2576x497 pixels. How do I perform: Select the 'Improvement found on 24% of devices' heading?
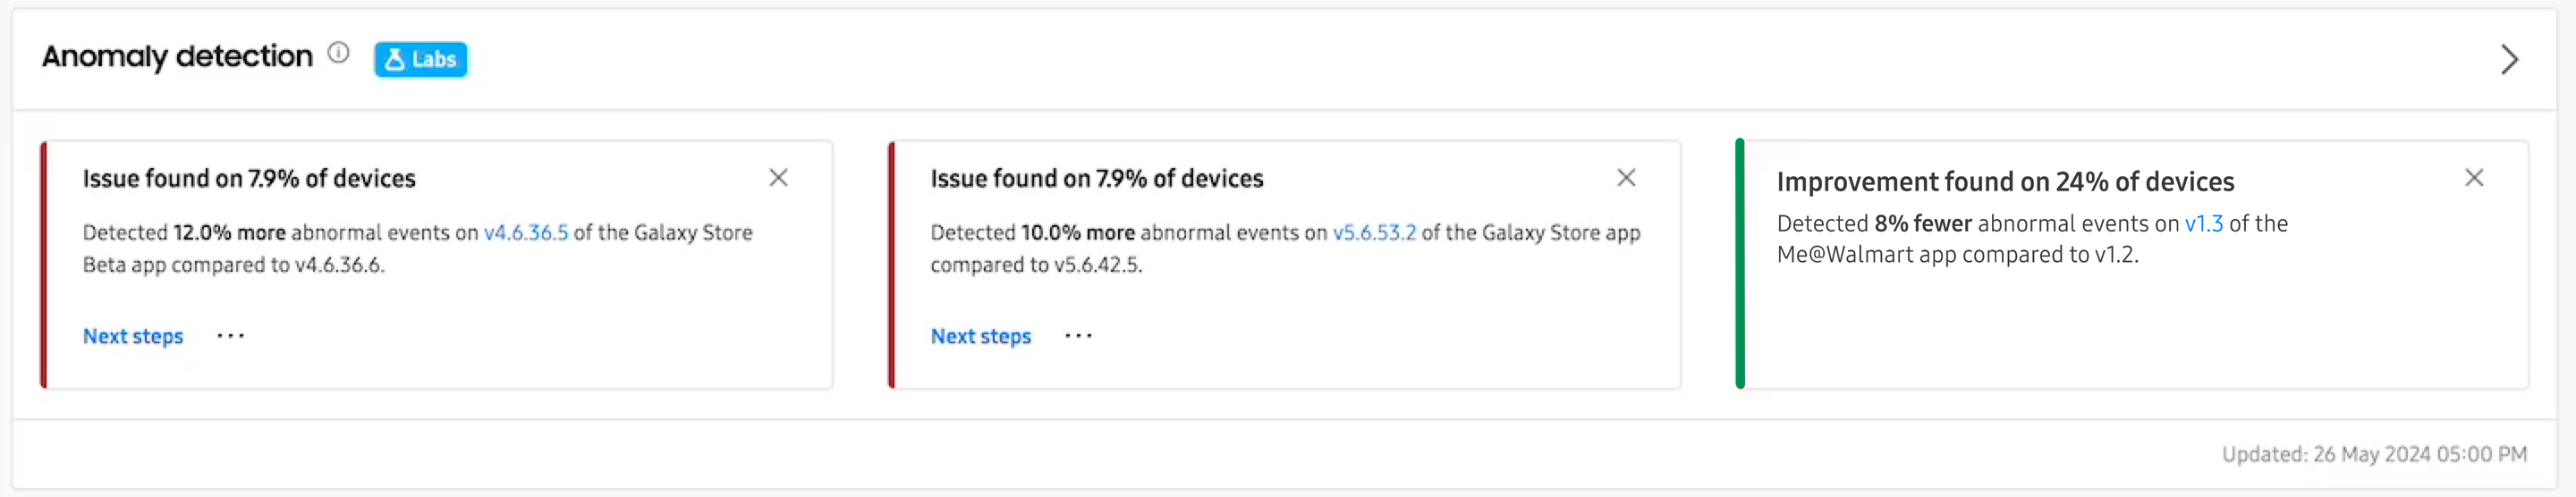point(2005,182)
